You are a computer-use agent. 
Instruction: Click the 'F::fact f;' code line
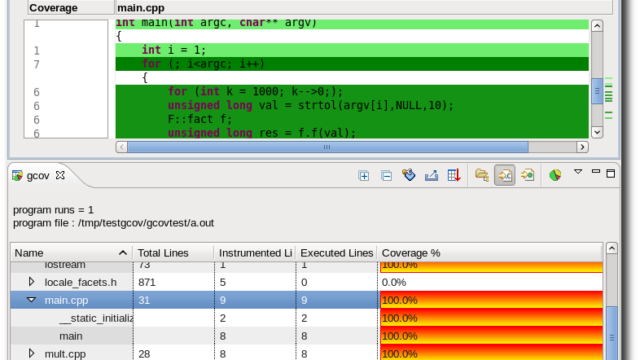click(352, 119)
